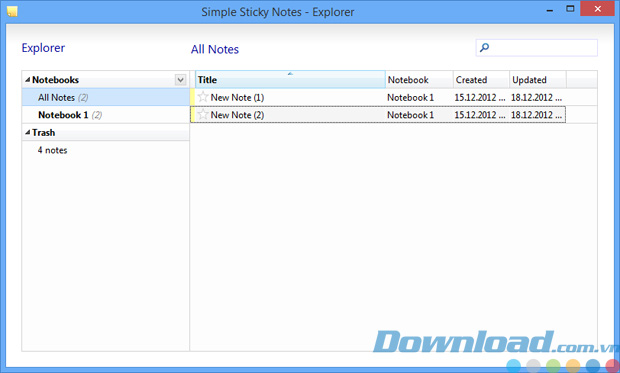
Task: Collapse the Trash tree section
Action: coord(27,133)
